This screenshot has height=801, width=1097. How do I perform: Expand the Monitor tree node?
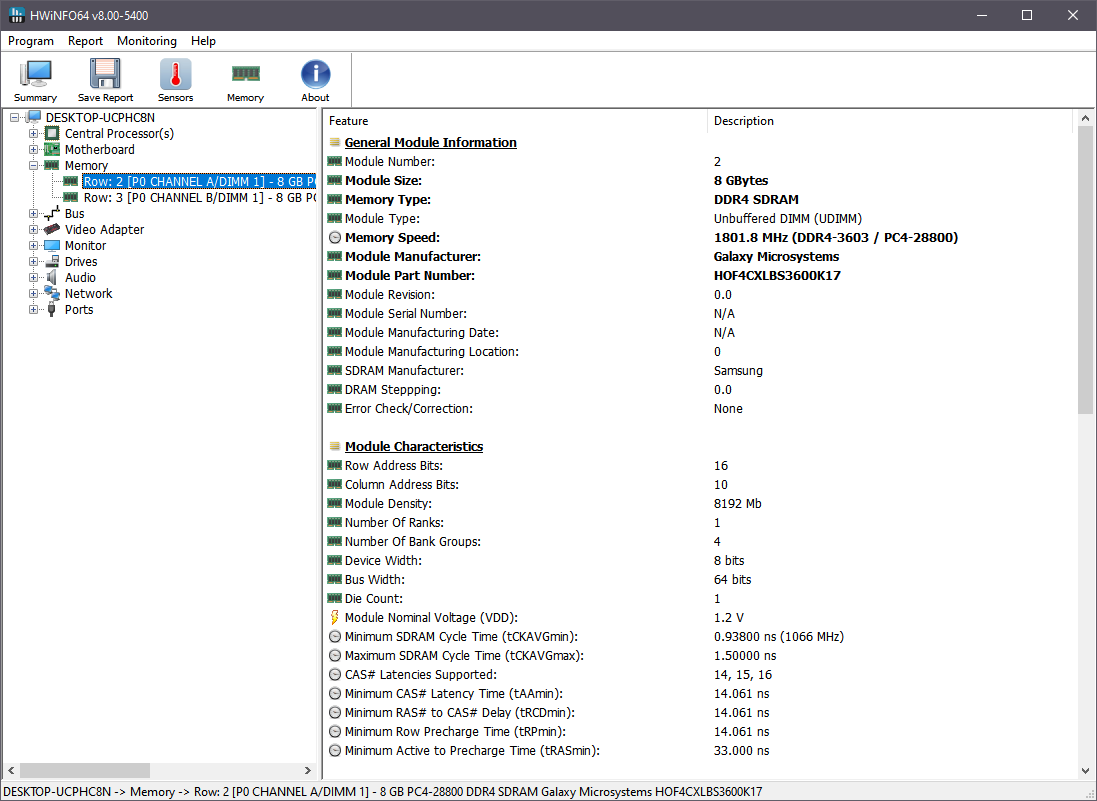point(33,246)
